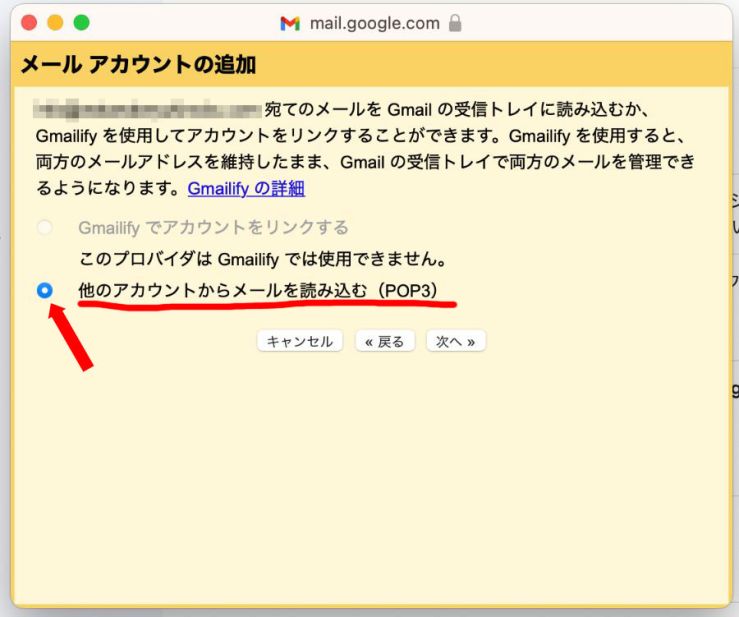Click the Gmail logo in title bar
The height and width of the screenshot is (617, 739).
(290, 23)
